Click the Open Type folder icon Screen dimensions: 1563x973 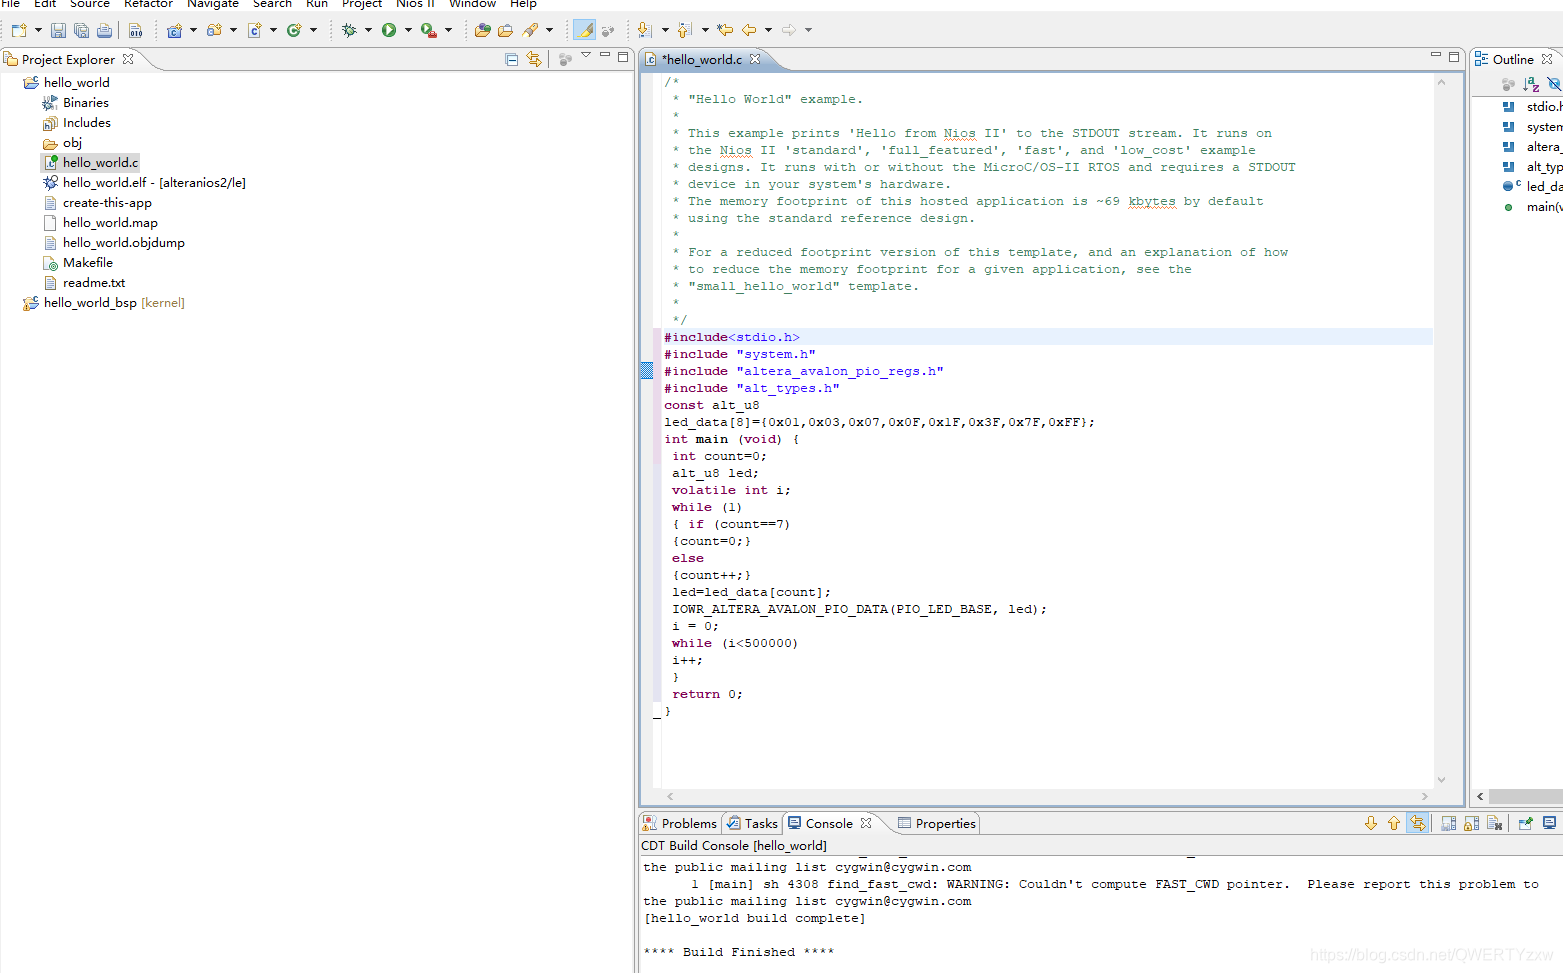pyautogui.click(x=506, y=30)
